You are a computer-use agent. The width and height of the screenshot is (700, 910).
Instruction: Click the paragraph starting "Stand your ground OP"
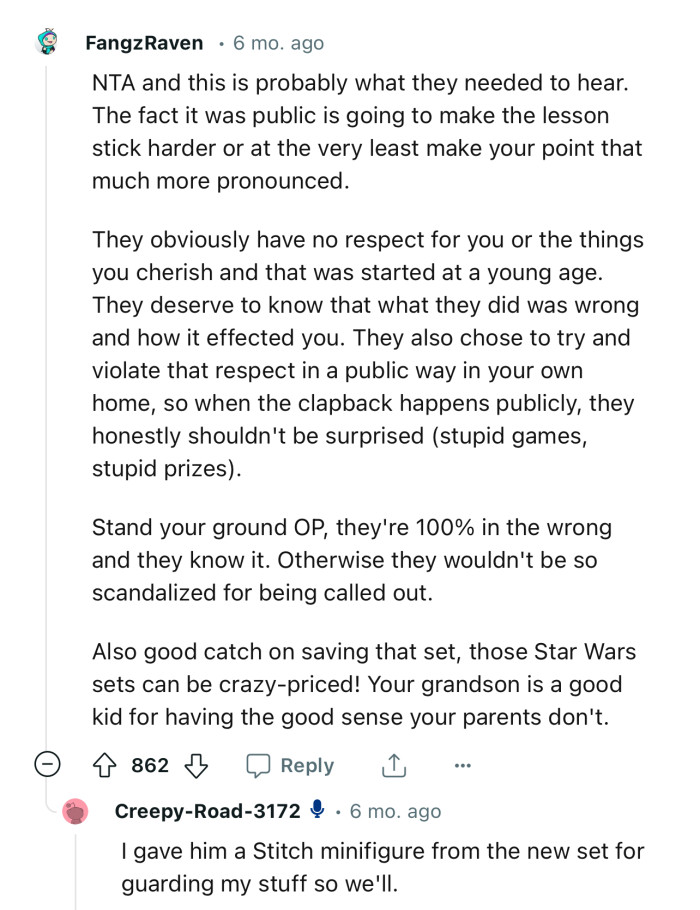pyautogui.click(x=350, y=560)
